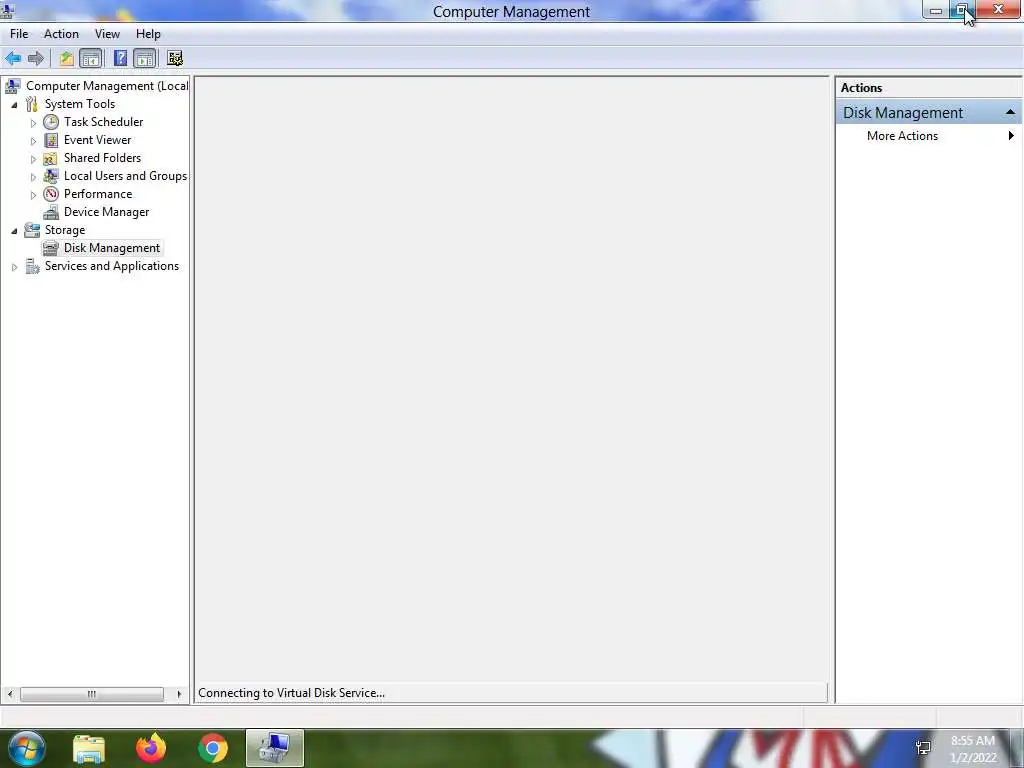Click the Task Scheduler clock icon
1024x768 pixels.
tap(51, 122)
